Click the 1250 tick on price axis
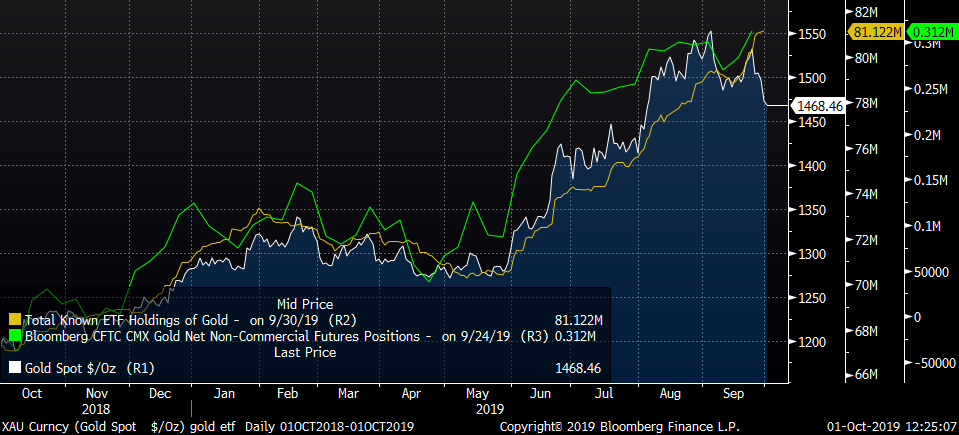Image resolution: width=959 pixels, height=435 pixels. (x=812, y=299)
